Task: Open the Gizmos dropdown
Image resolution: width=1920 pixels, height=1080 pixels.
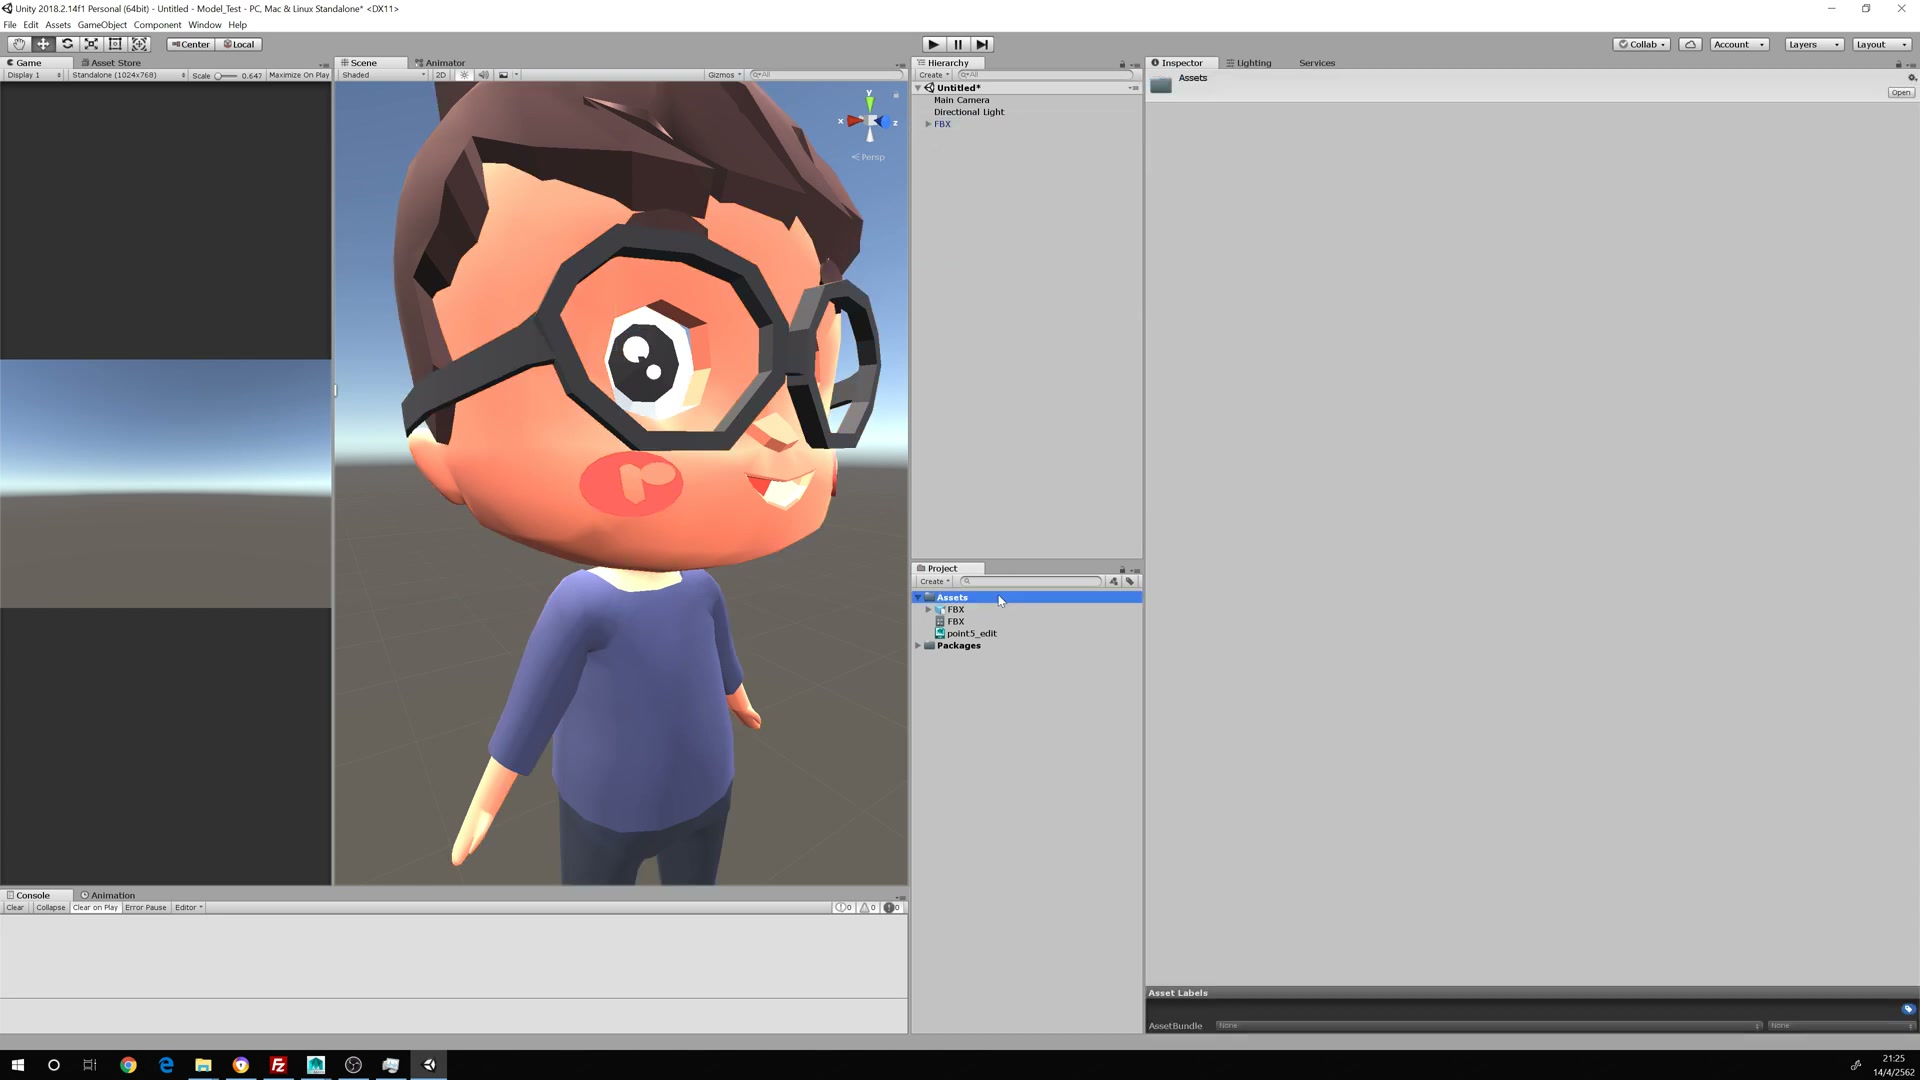Action: pyautogui.click(x=725, y=75)
